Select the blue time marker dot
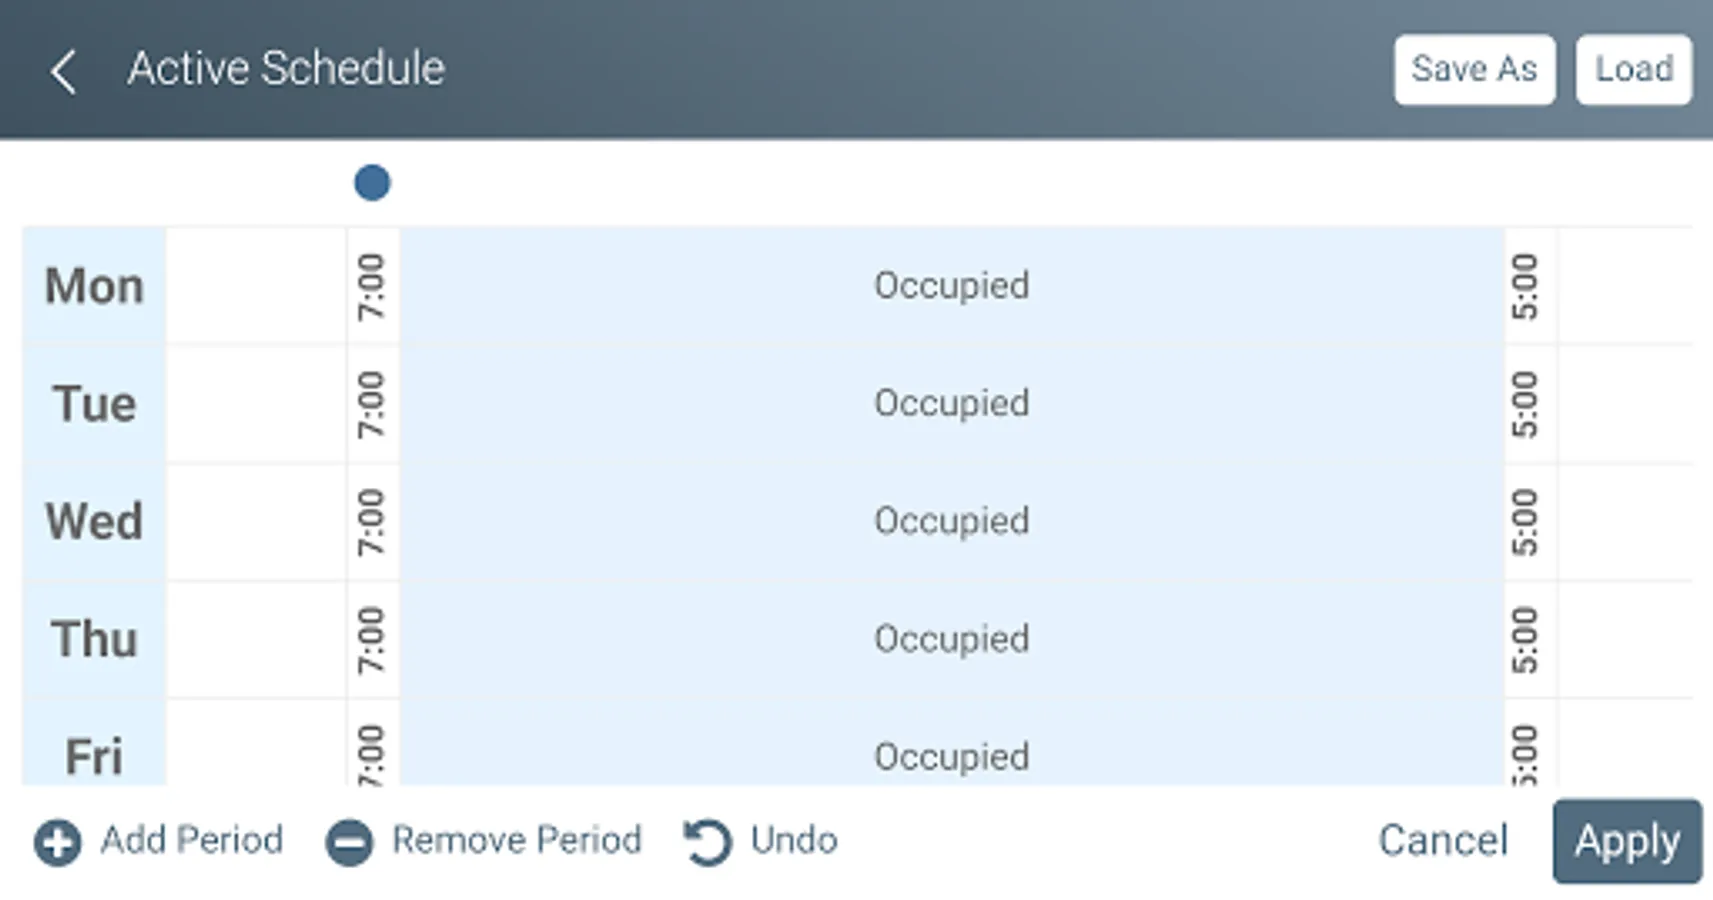 [372, 183]
